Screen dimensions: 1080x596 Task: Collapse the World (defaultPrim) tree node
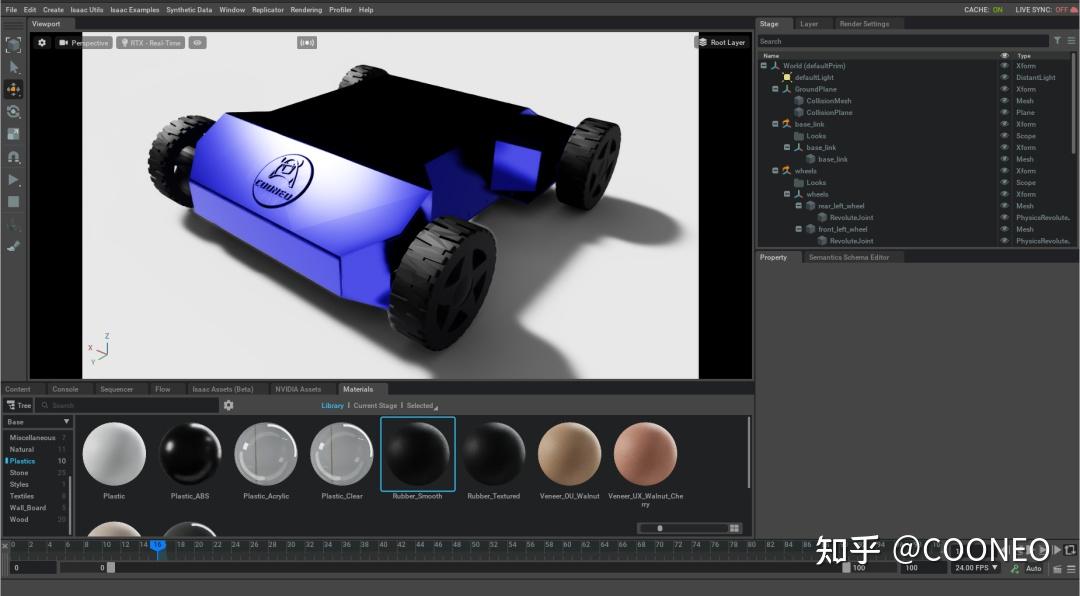click(x=764, y=66)
